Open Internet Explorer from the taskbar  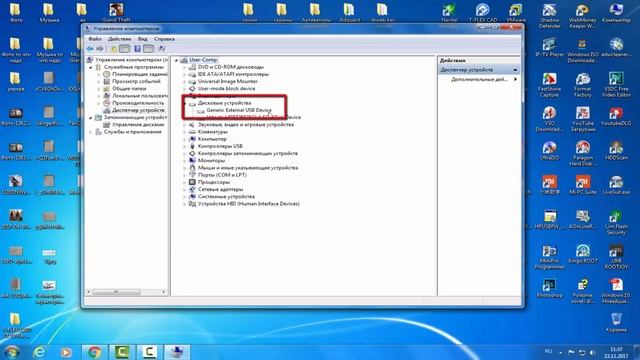coord(39,352)
